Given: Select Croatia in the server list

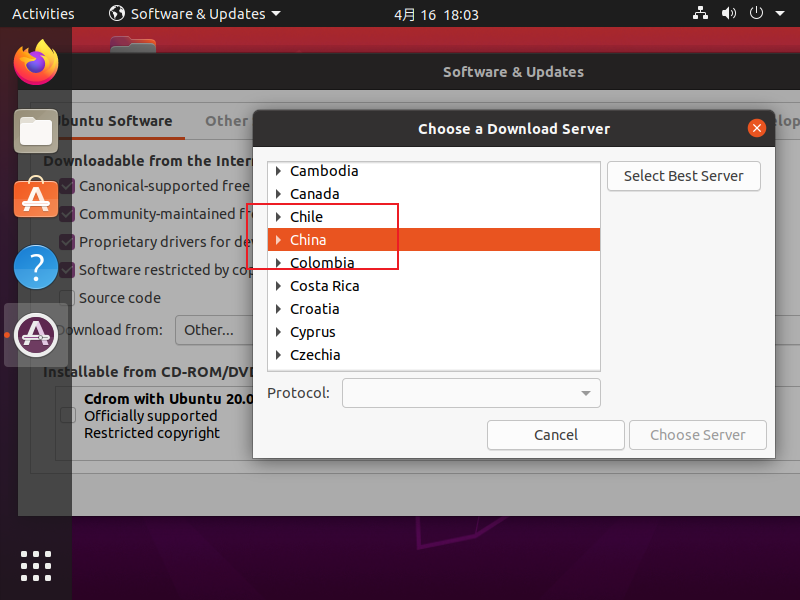Looking at the screenshot, I should point(434,309).
